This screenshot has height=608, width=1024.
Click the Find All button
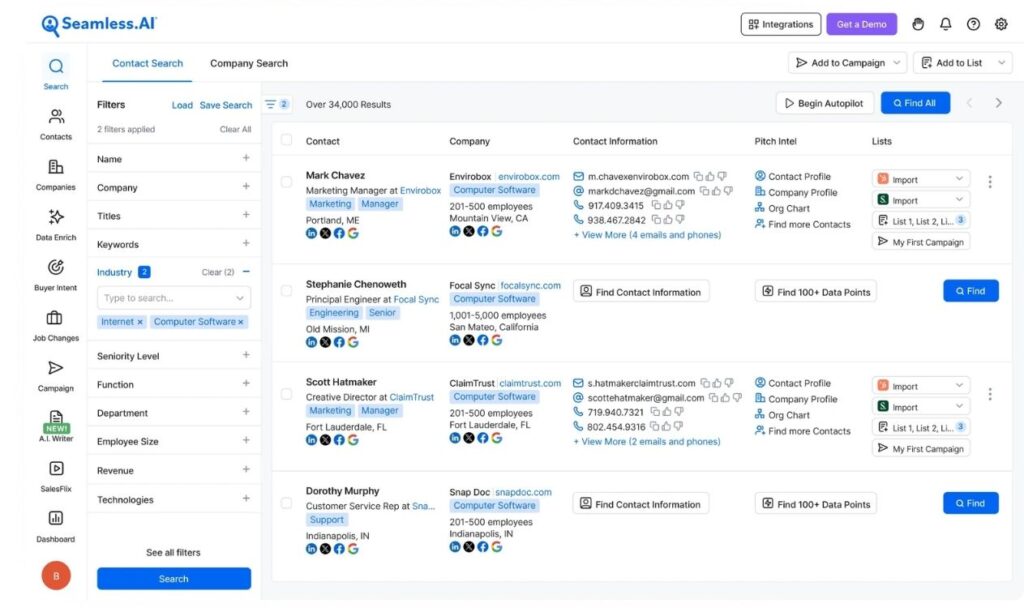[915, 103]
